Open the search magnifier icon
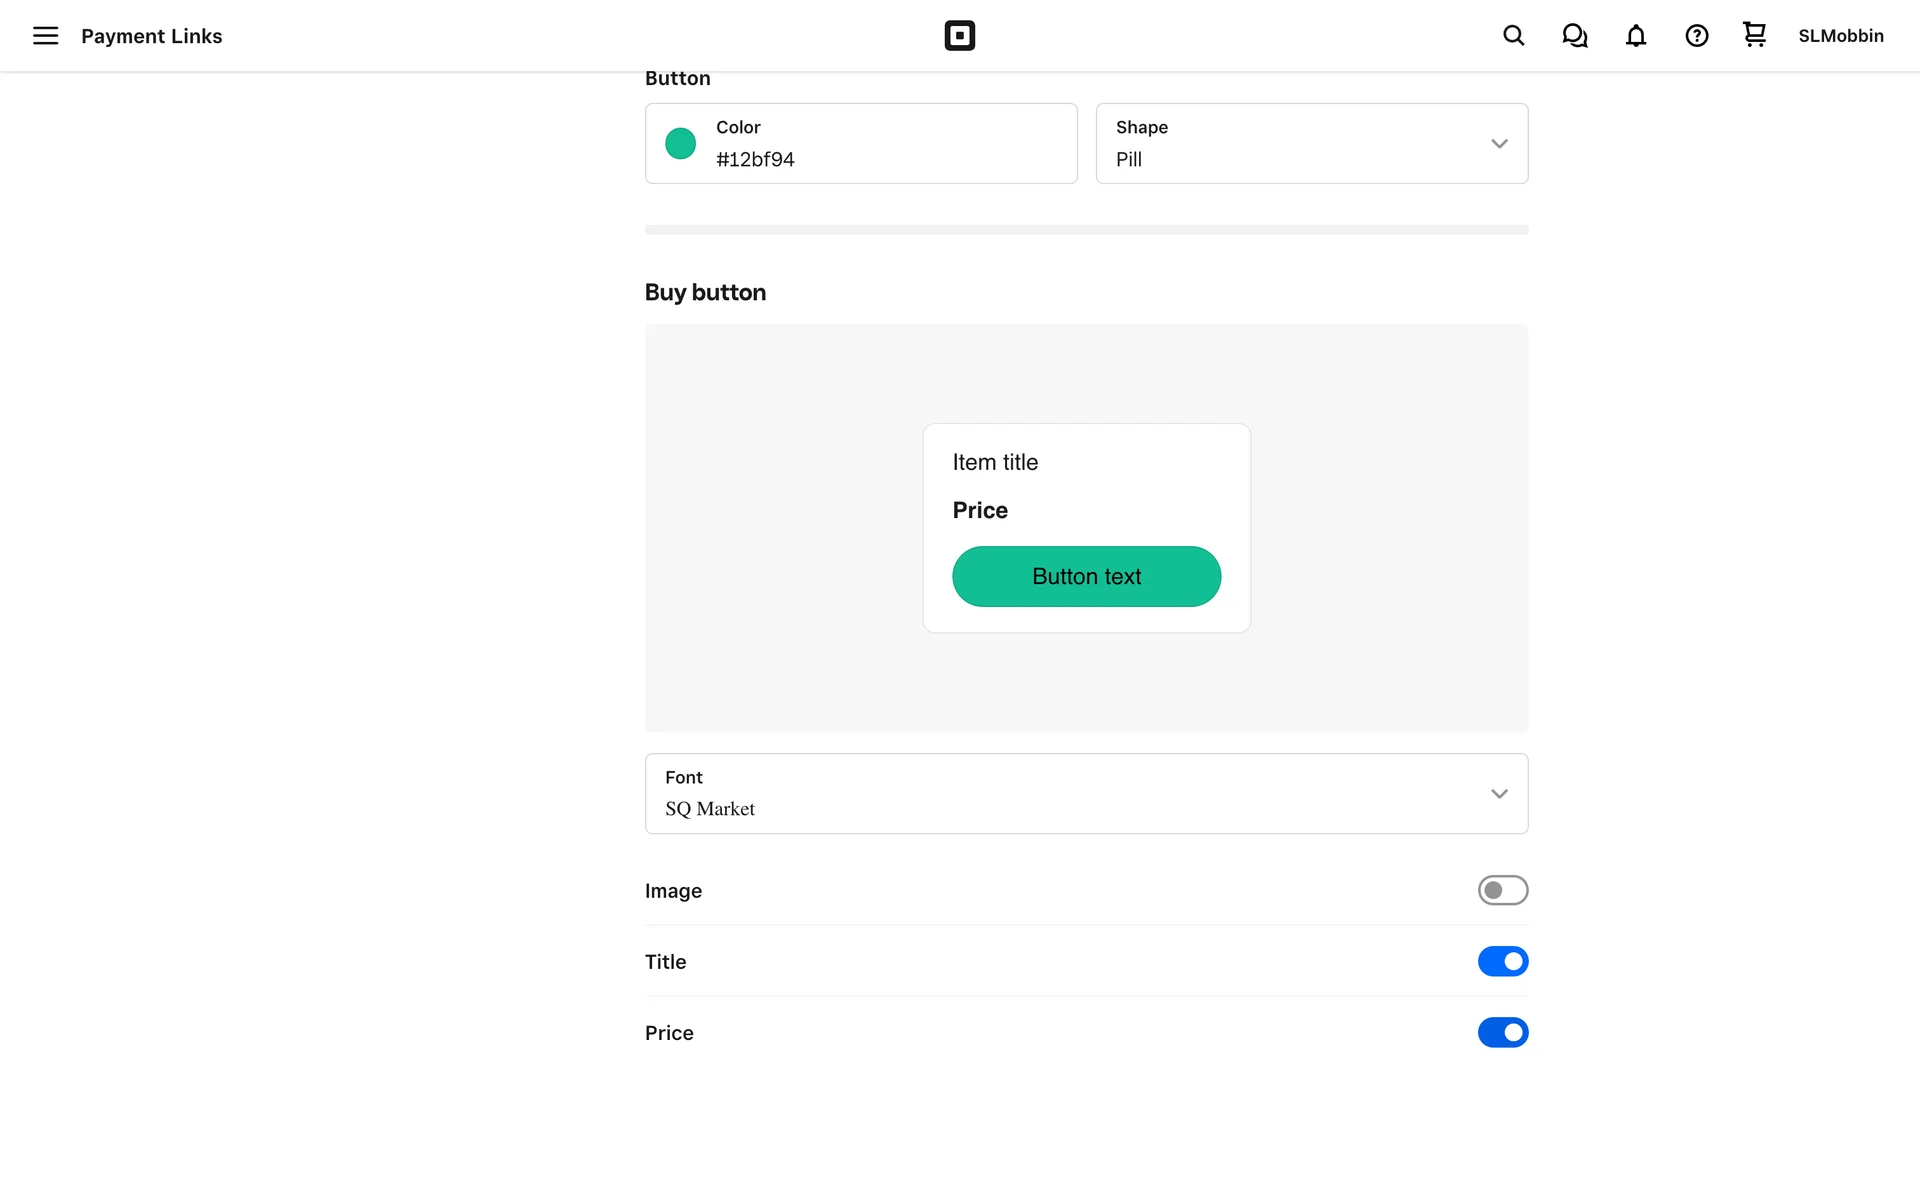This screenshot has width=1920, height=1200. 1513,36
